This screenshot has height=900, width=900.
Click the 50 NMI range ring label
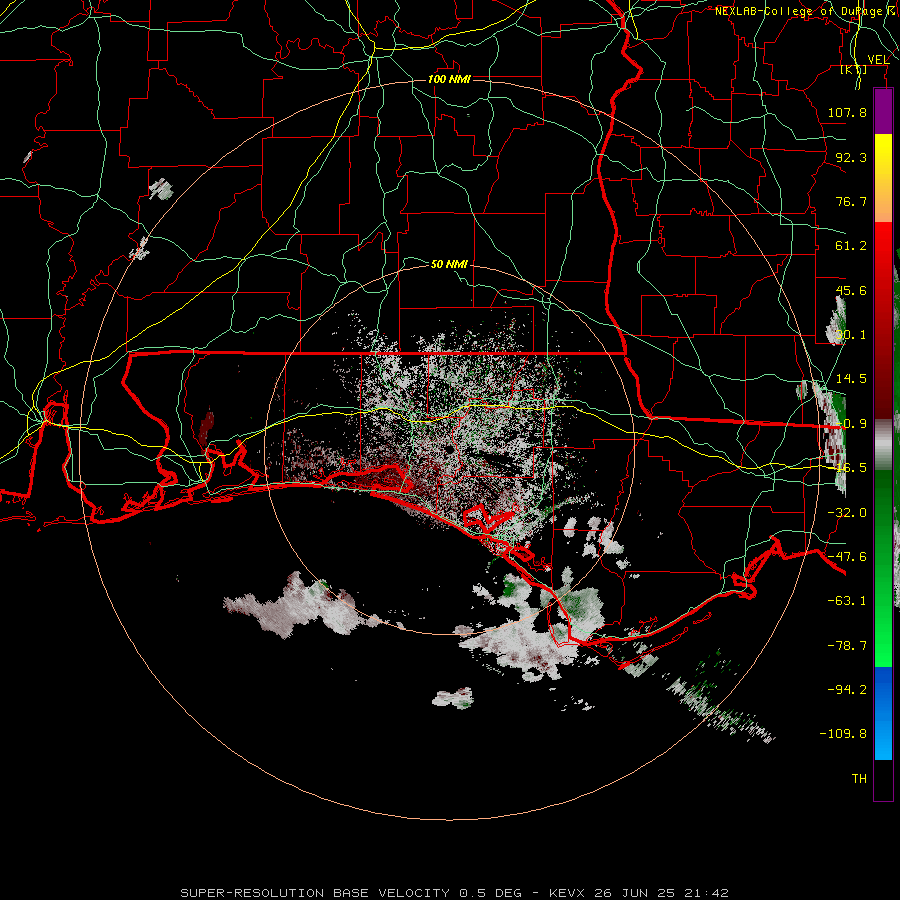click(x=449, y=264)
